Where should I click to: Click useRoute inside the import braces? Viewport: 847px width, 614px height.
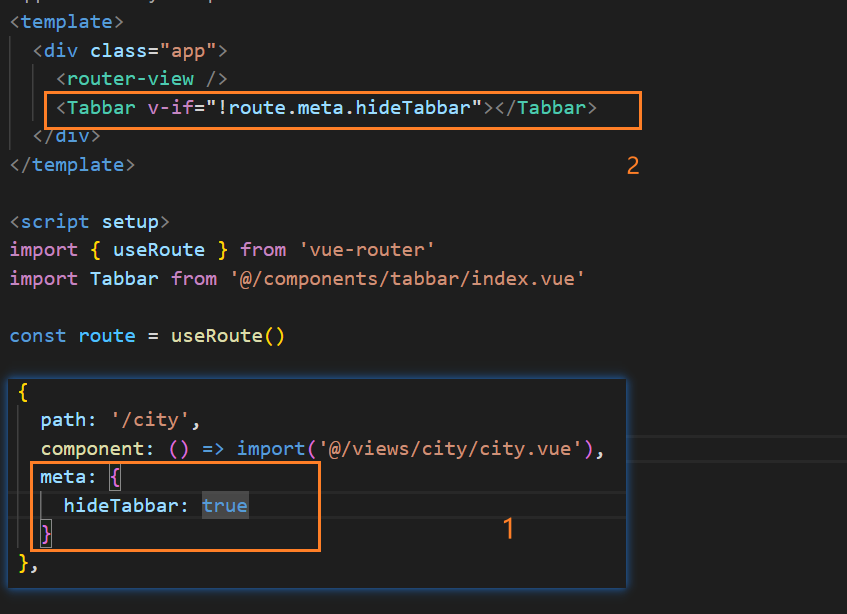pyautogui.click(x=159, y=250)
